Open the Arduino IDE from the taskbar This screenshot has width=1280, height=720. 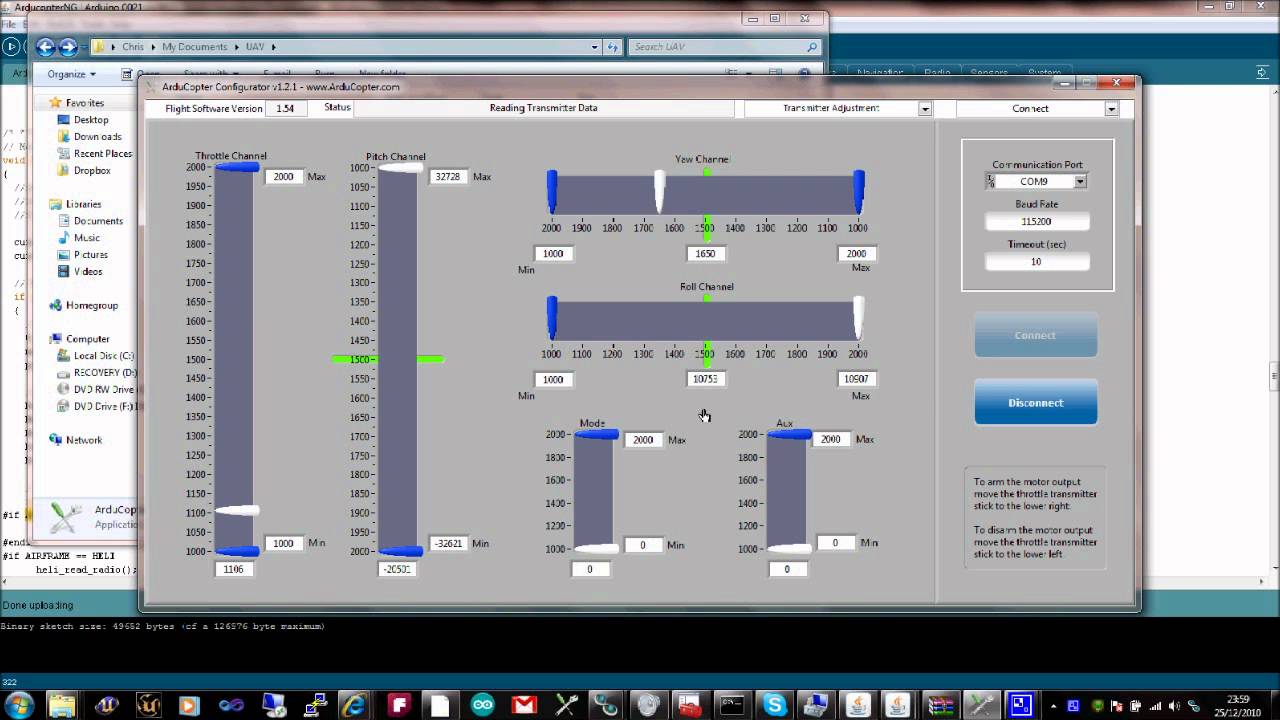(482, 705)
